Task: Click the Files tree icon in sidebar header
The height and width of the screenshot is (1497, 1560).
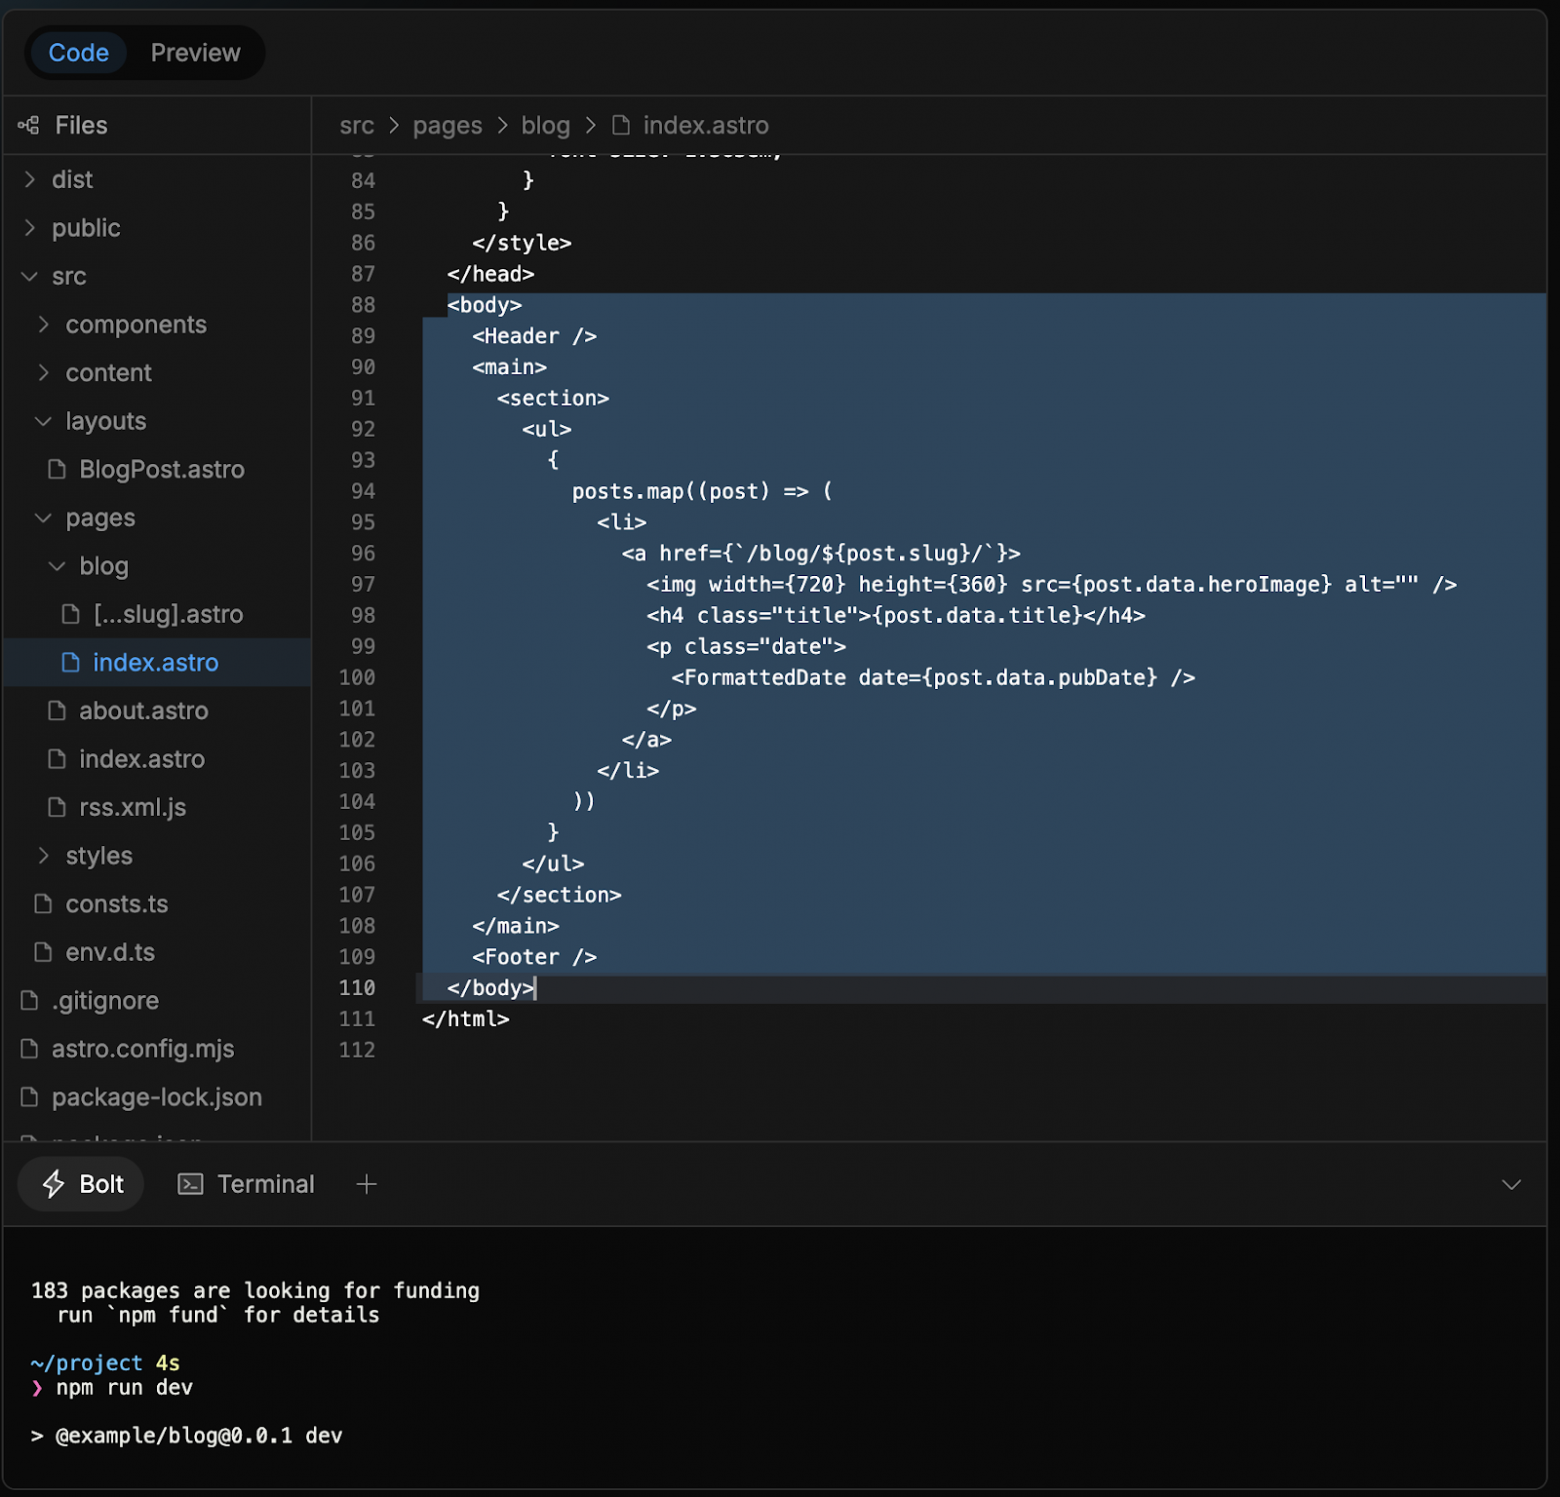Action: (x=28, y=125)
